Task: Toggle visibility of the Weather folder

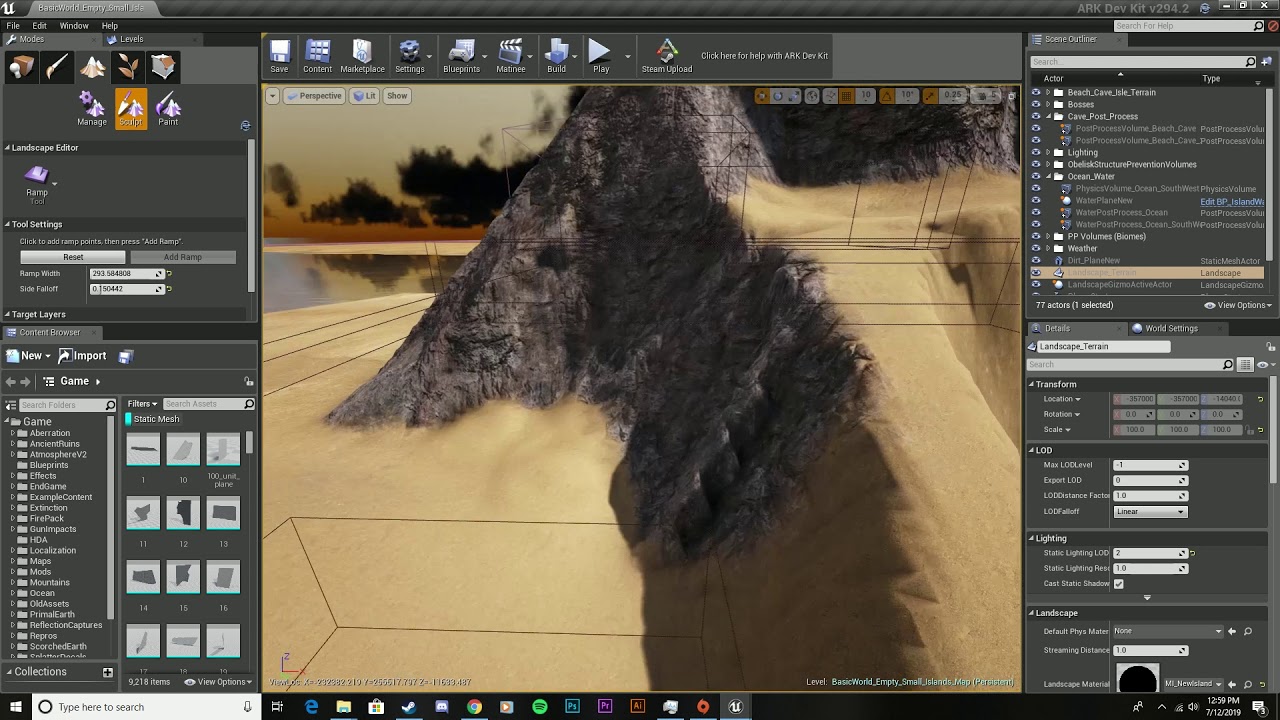Action: coord(1036,248)
